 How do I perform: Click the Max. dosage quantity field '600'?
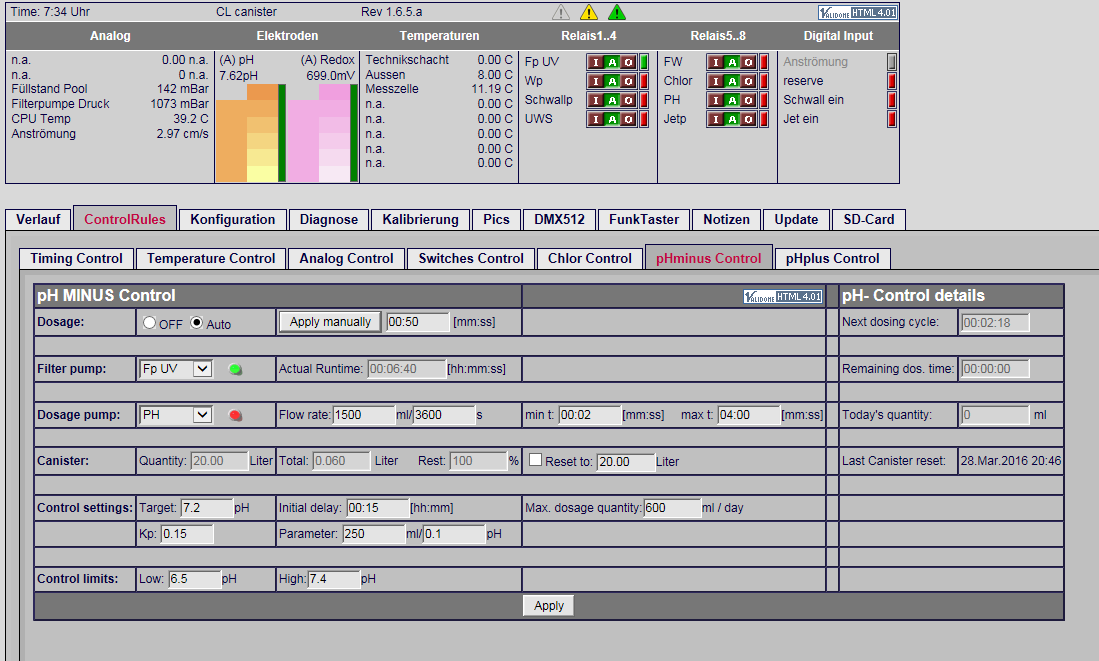pos(671,508)
